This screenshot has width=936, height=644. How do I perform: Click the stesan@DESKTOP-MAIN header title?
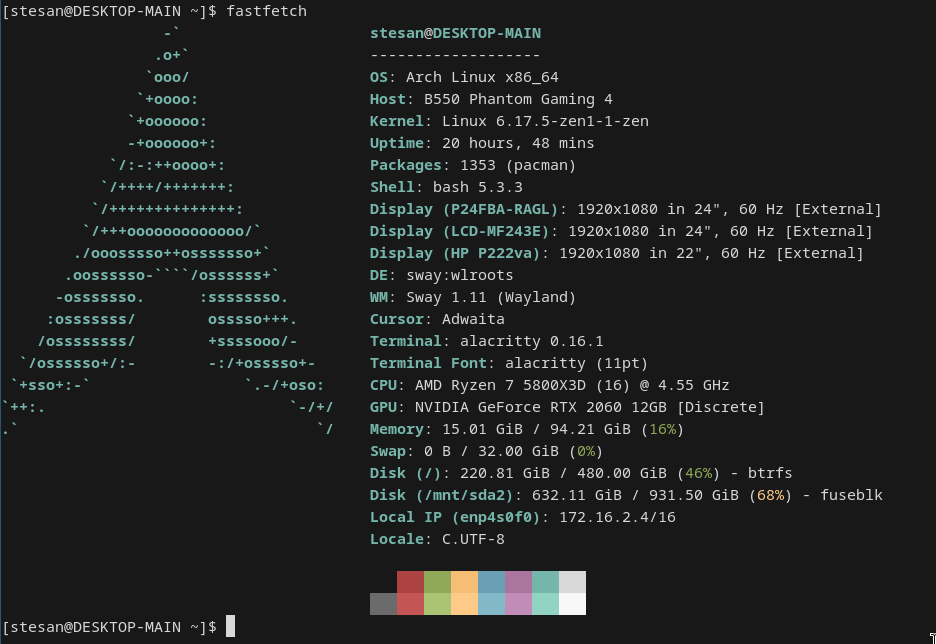(x=455, y=33)
